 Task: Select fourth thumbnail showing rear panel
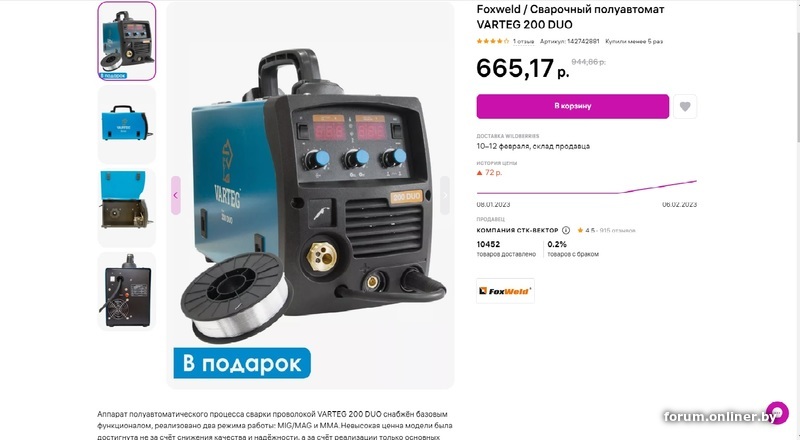(x=127, y=291)
